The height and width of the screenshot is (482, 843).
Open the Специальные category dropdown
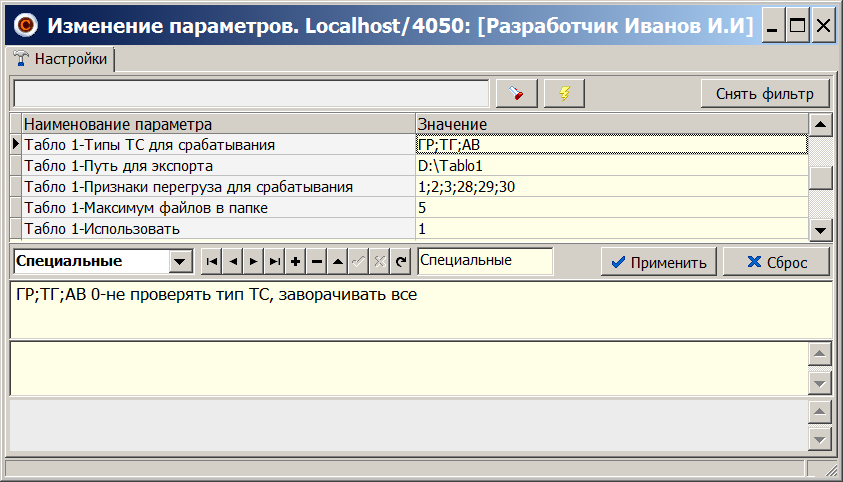tap(180, 262)
